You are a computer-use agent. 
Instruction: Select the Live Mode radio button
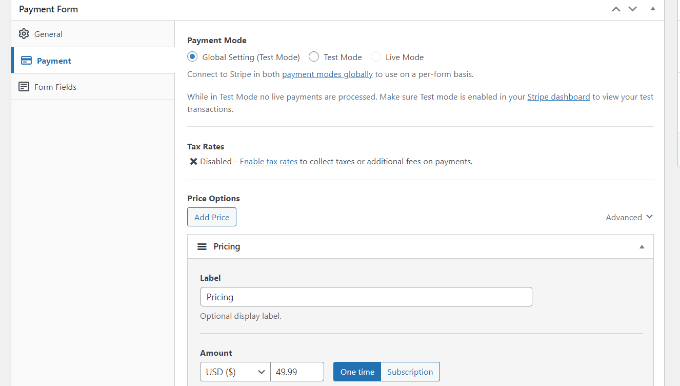(x=376, y=57)
